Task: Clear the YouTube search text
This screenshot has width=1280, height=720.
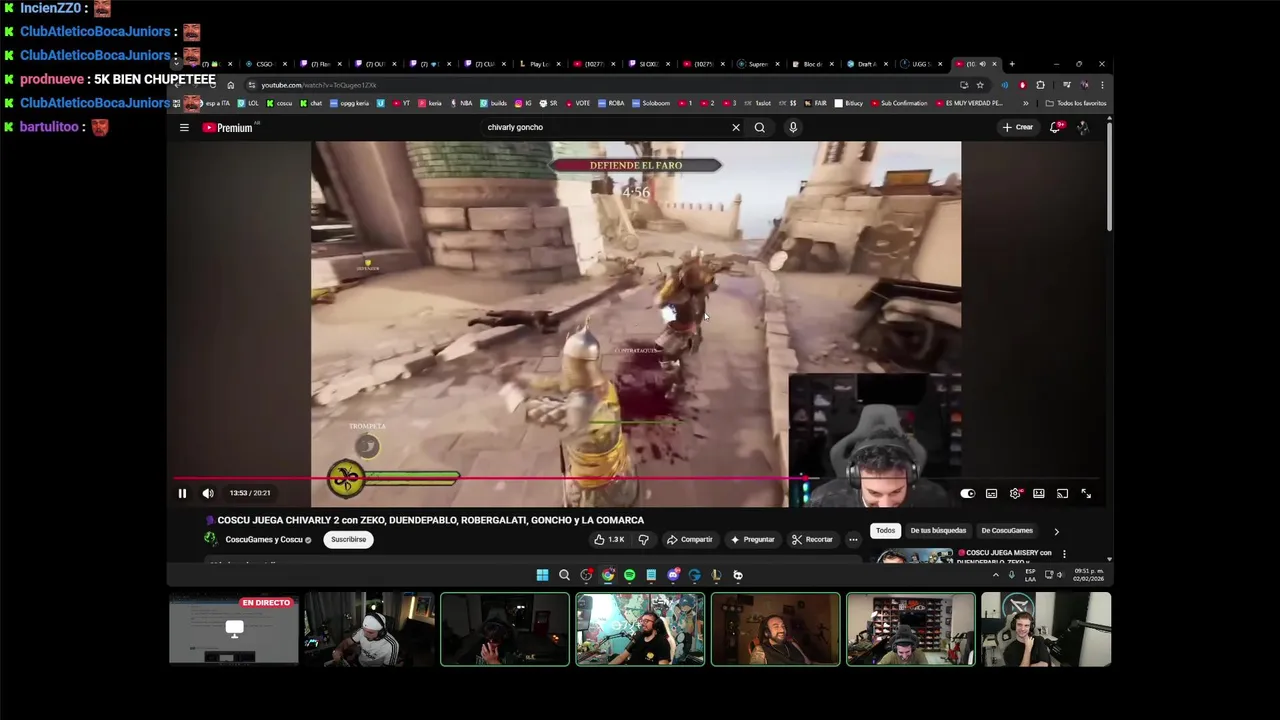Action: click(x=736, y=127)
